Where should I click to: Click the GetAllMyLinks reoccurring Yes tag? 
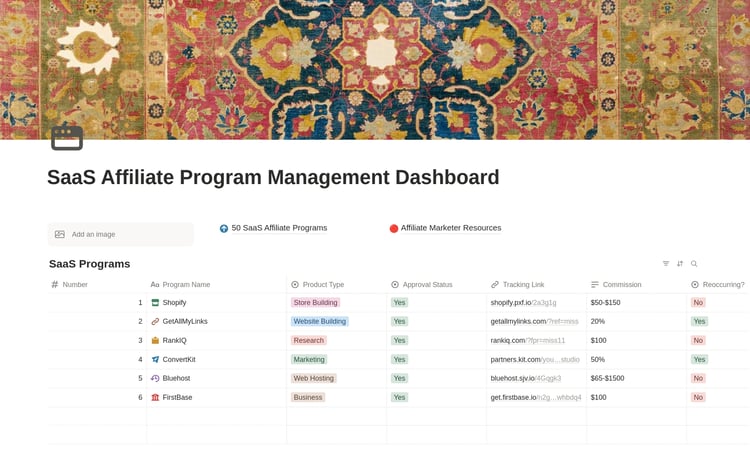(x=699, y=322)
